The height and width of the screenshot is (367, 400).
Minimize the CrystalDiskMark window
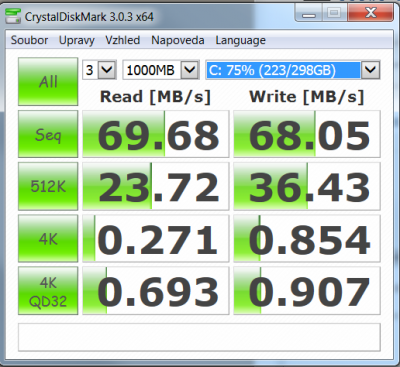310,14
